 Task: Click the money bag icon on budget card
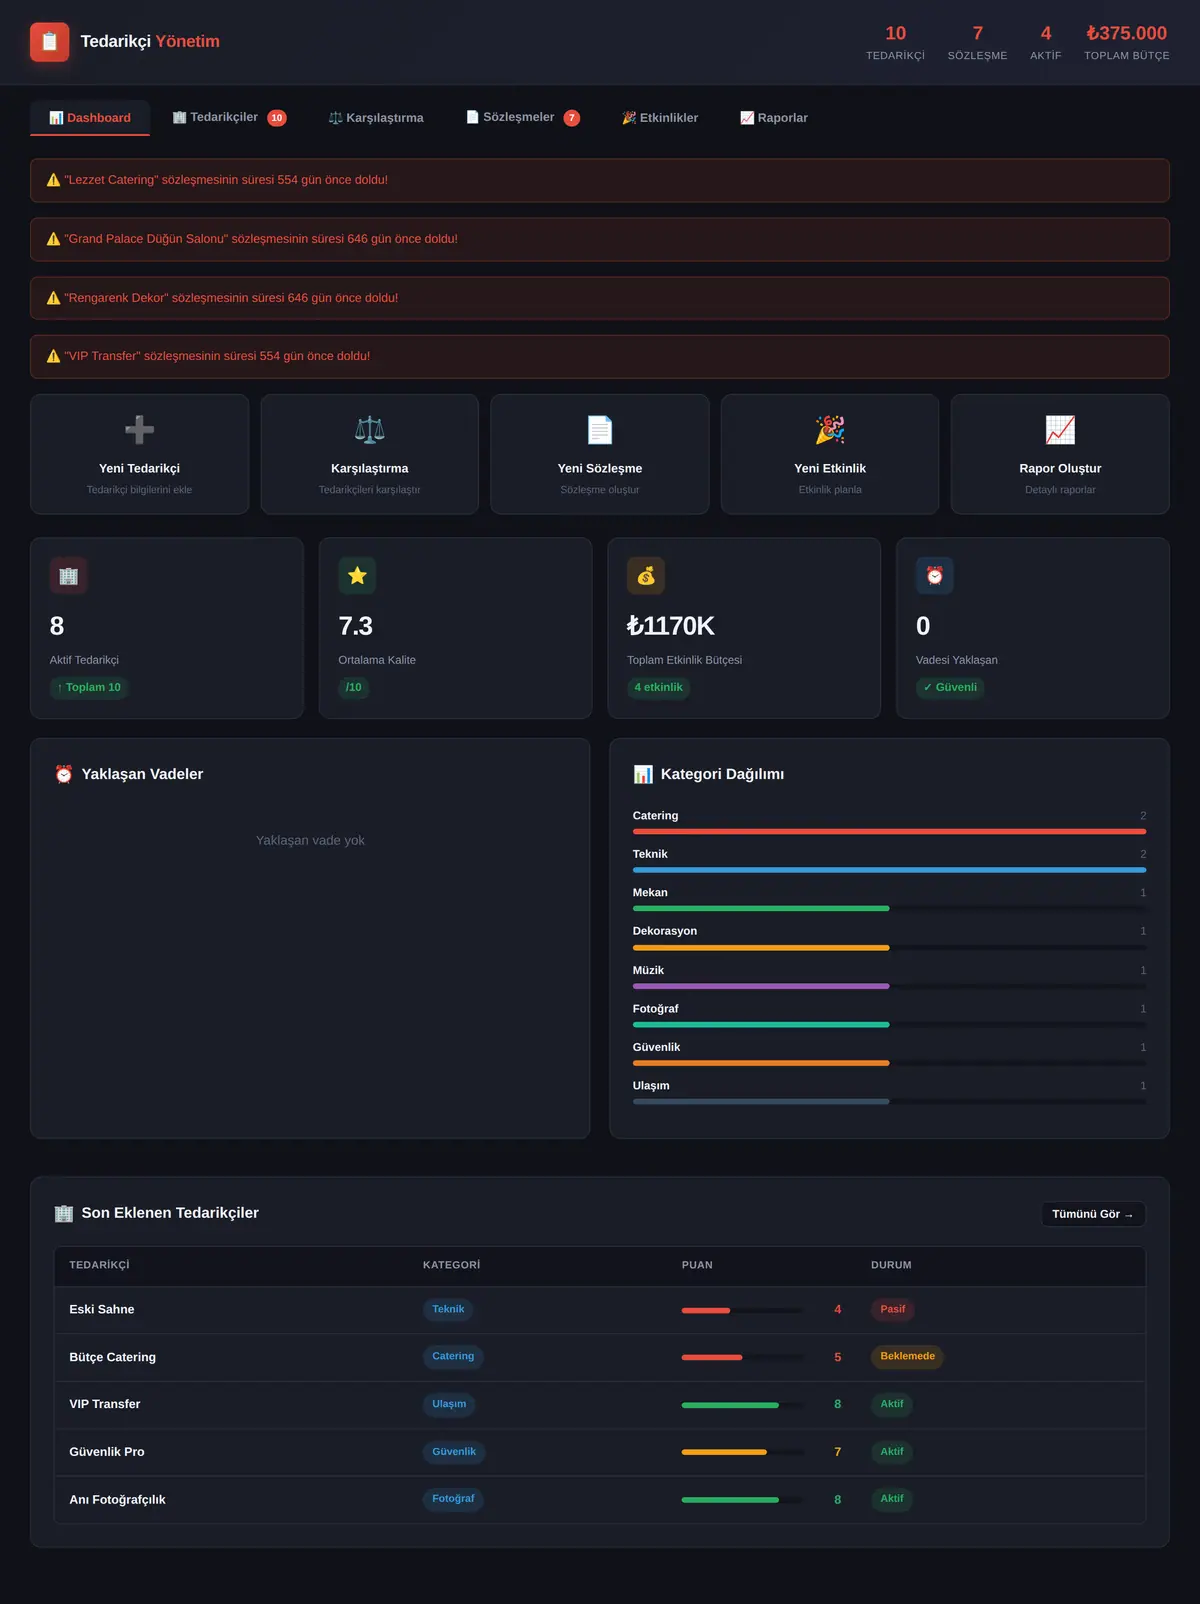646,576
